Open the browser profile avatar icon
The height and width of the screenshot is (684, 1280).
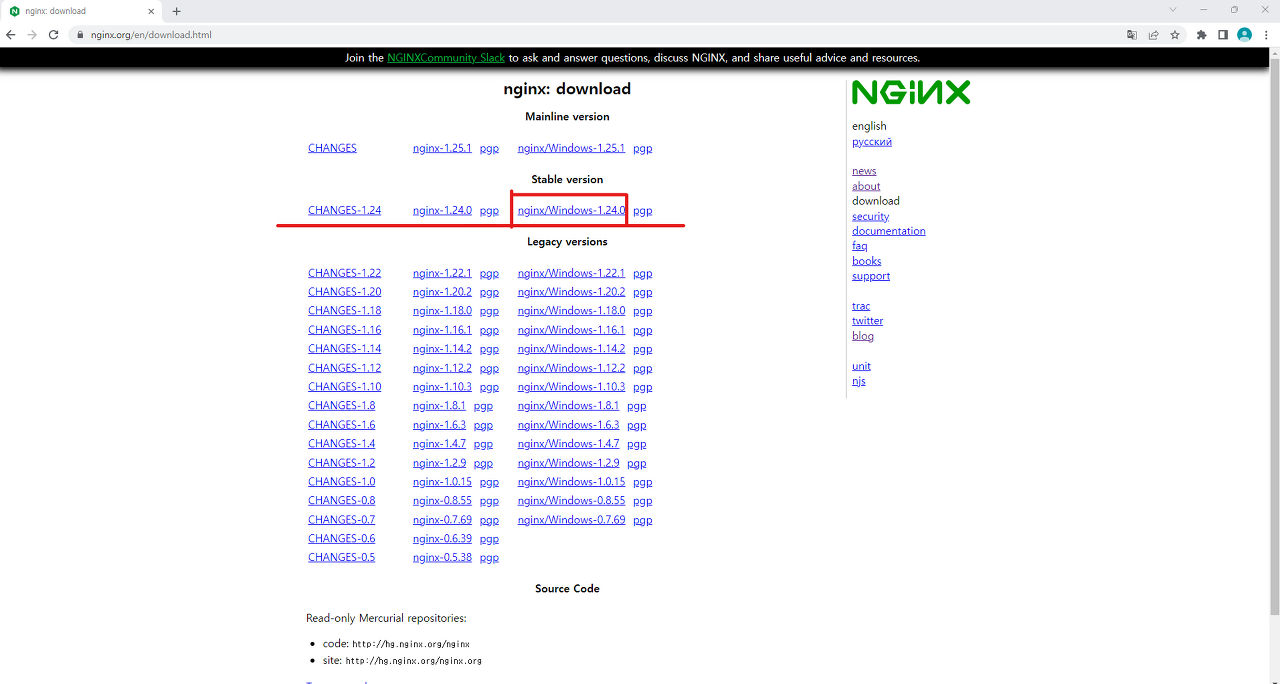[x=1243, y=33]
